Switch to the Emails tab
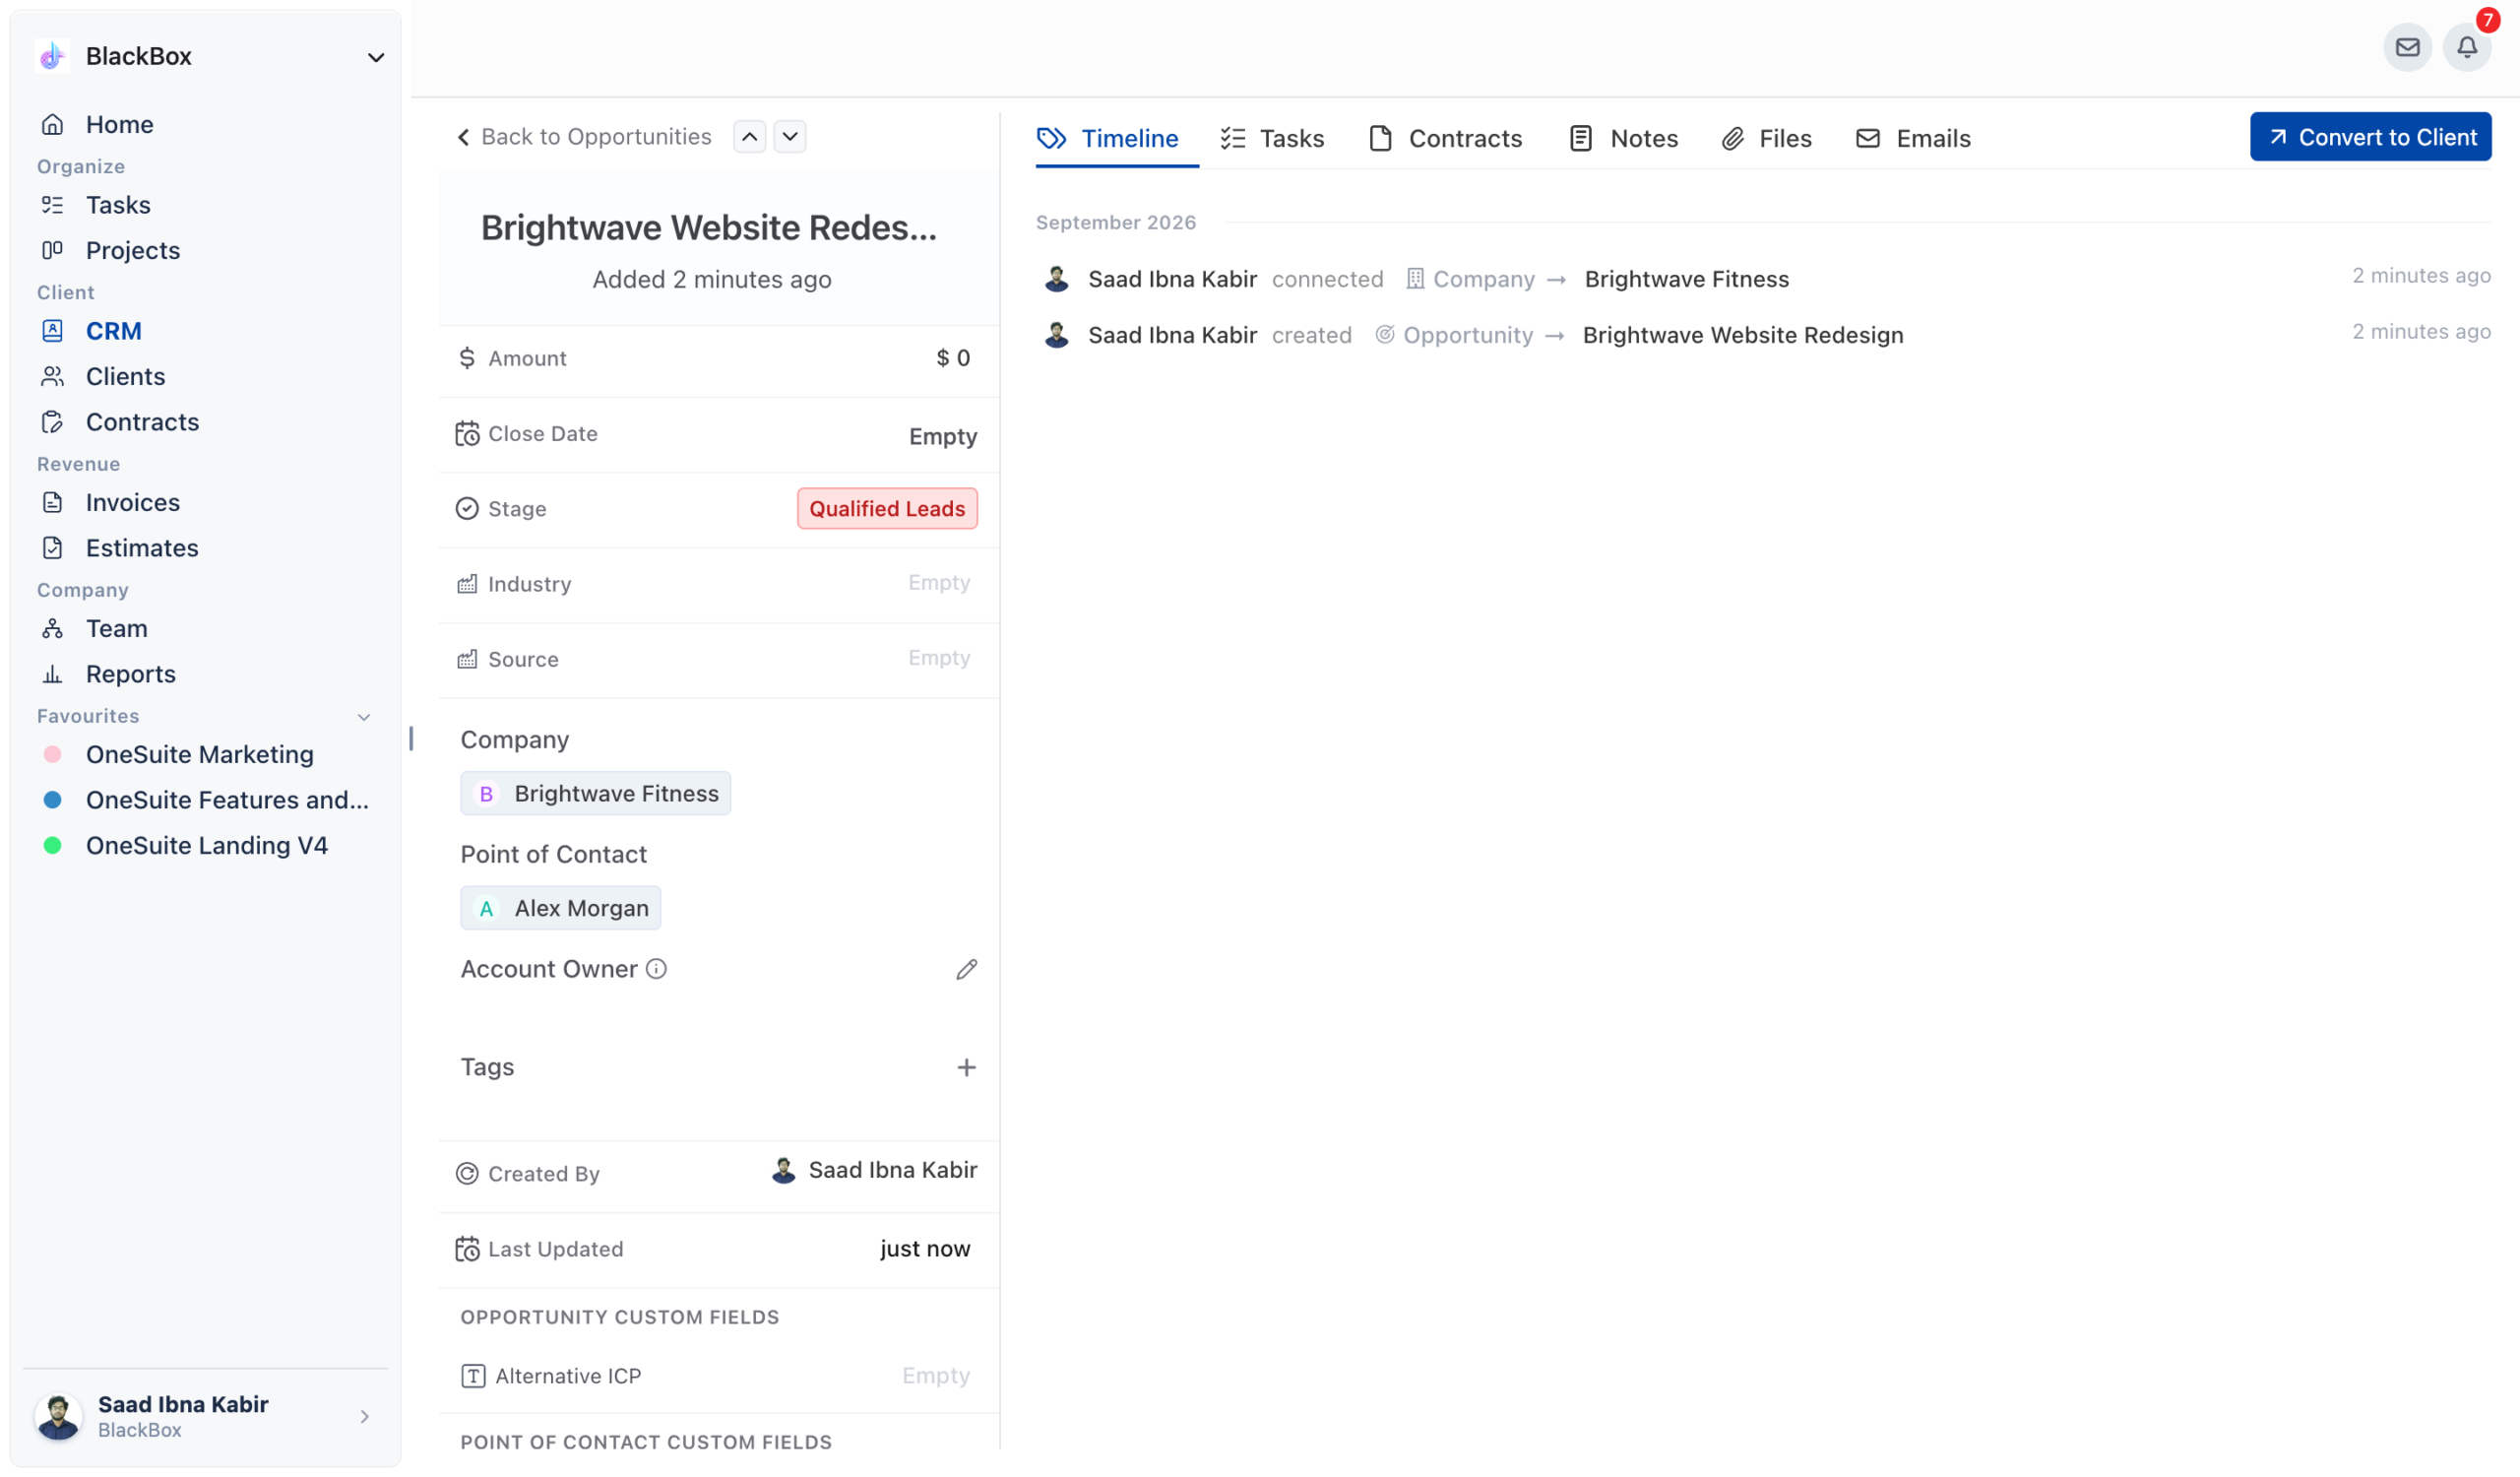The height and width of the screenshot is (1477, 2520). click(x=1913, y=138)
